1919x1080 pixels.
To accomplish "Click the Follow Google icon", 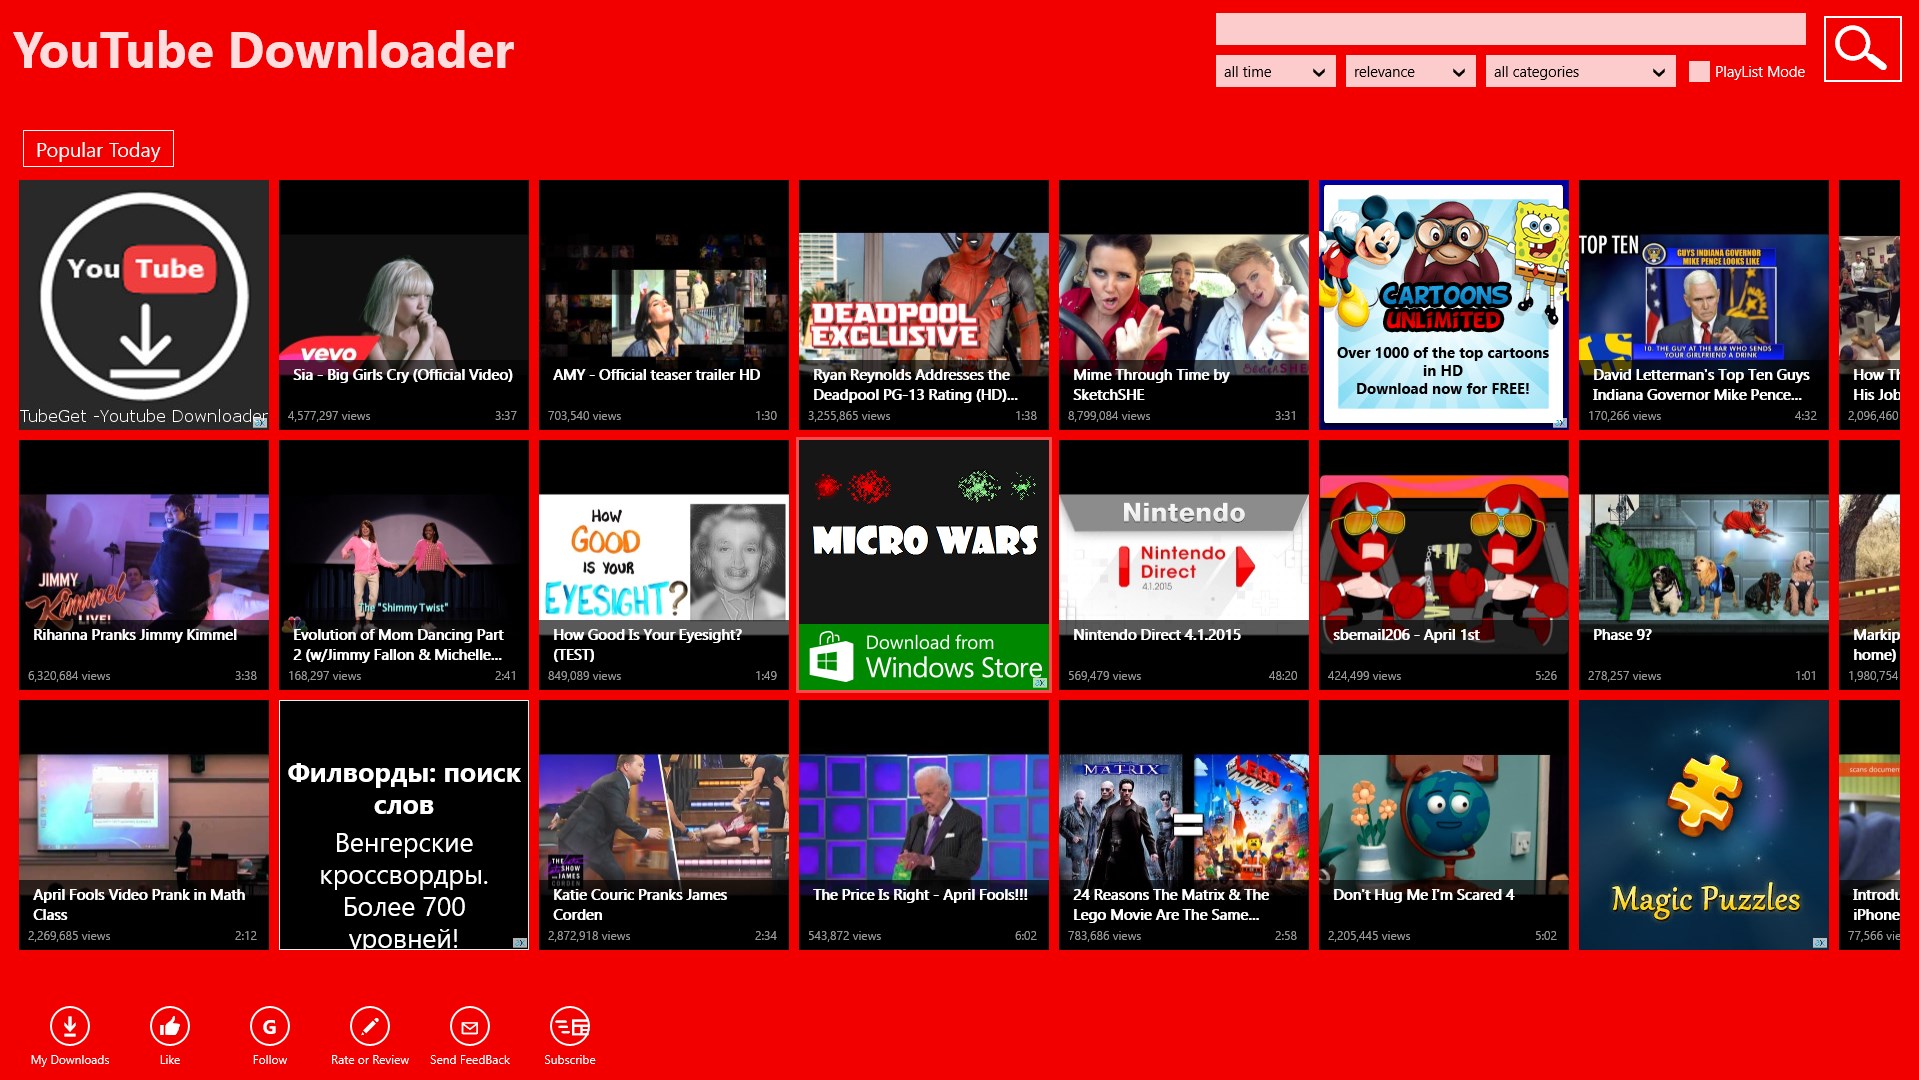I will (270, 1026).
